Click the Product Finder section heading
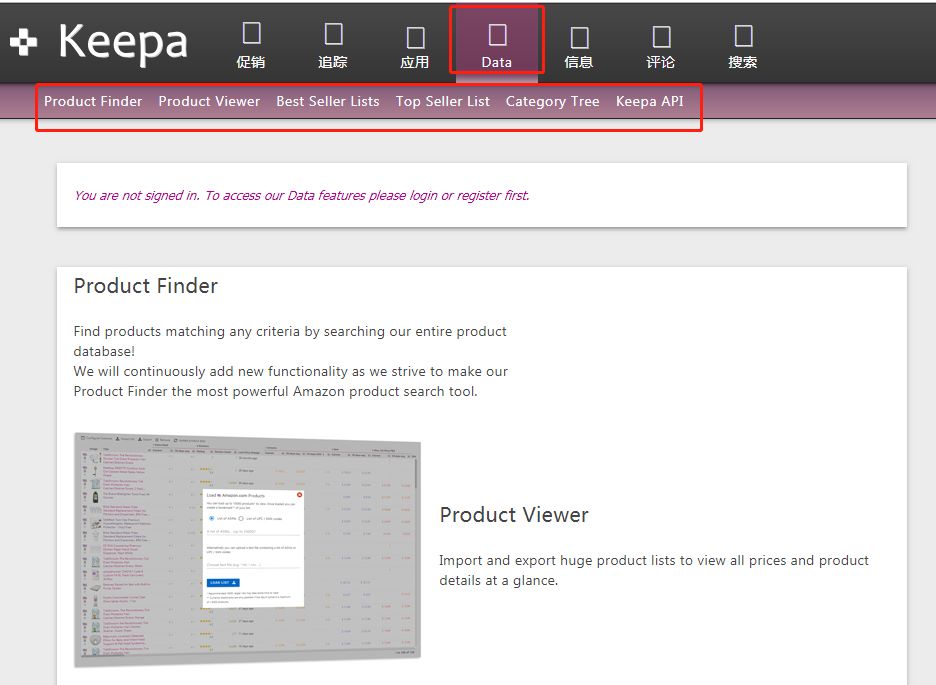This screenshot has height=685, width=936. coord(146,286)
